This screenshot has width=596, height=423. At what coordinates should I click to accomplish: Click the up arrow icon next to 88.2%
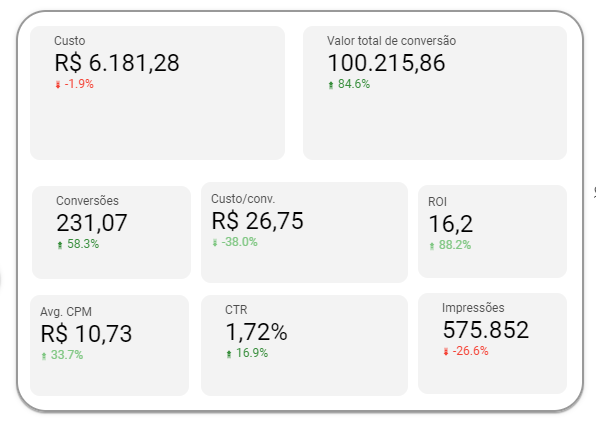click(x=431, y=246)
